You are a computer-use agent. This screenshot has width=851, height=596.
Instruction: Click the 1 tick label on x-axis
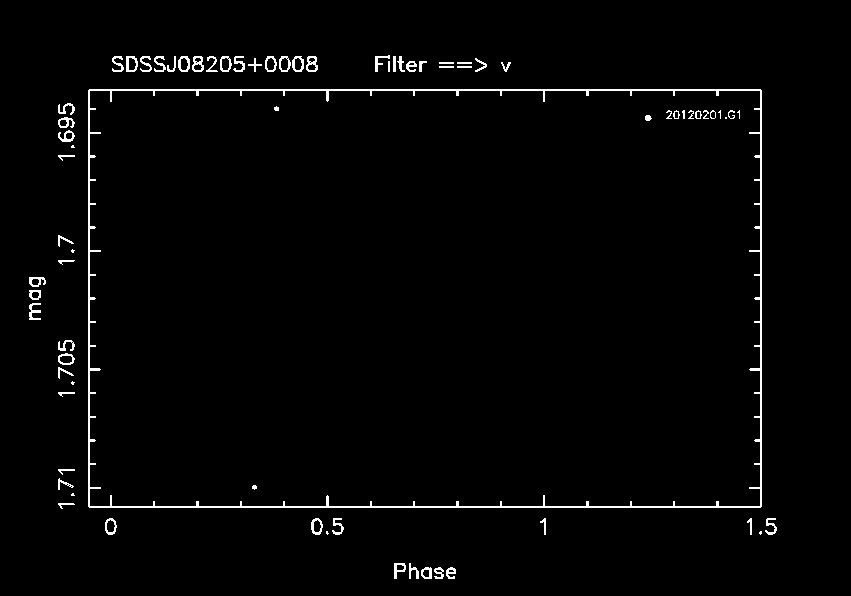click(x=544, y=527)
